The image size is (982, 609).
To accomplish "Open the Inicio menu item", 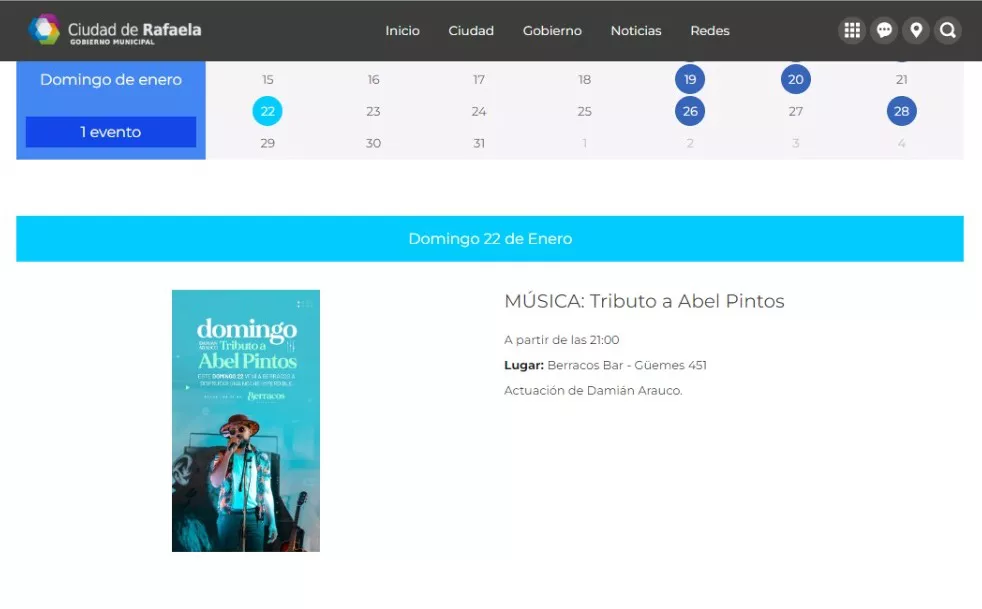I will pos(402,31).
